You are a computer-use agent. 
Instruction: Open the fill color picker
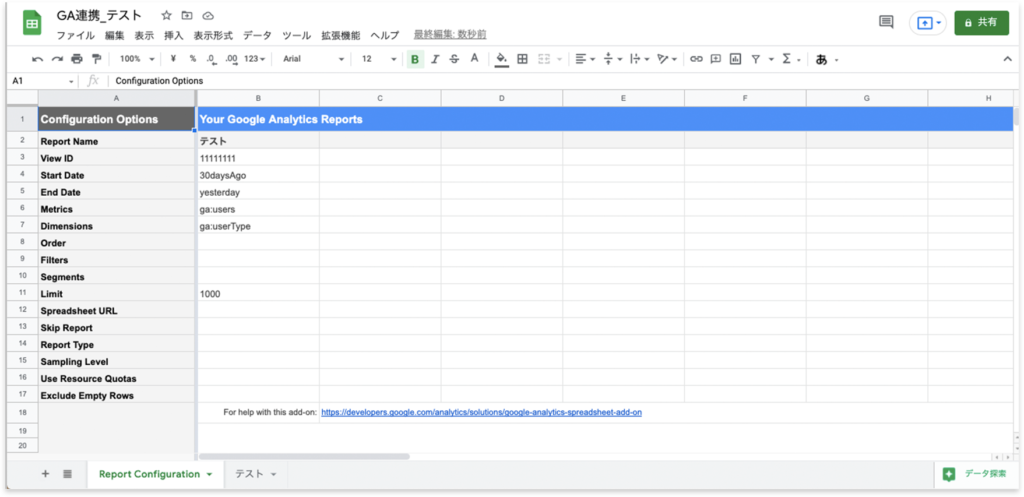pyautogui.click(x=502, y=59)
